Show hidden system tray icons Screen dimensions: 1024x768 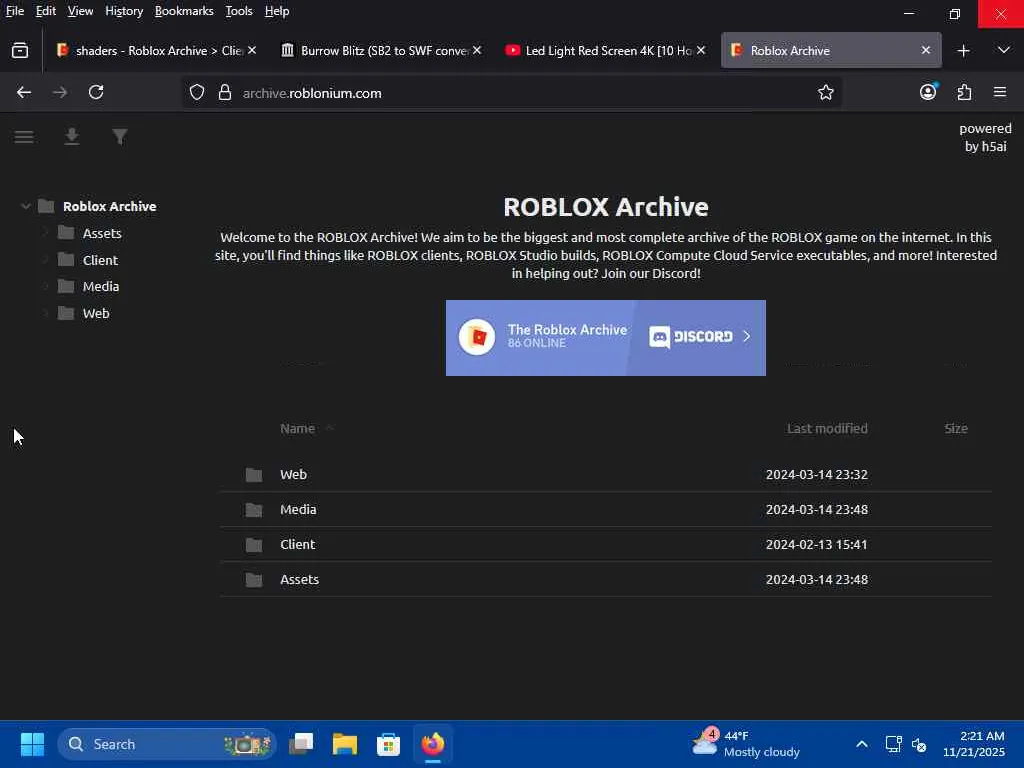[x=861, y=744]
